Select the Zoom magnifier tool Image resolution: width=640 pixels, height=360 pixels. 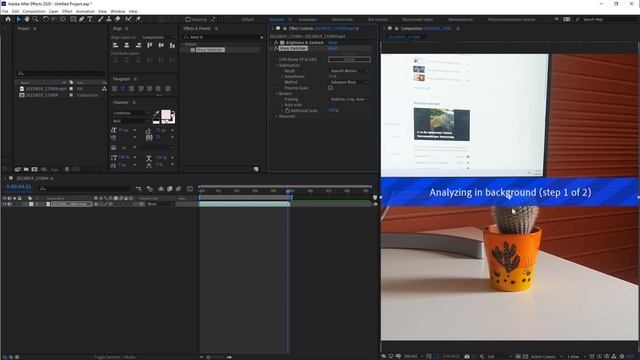tap(36, 19)
